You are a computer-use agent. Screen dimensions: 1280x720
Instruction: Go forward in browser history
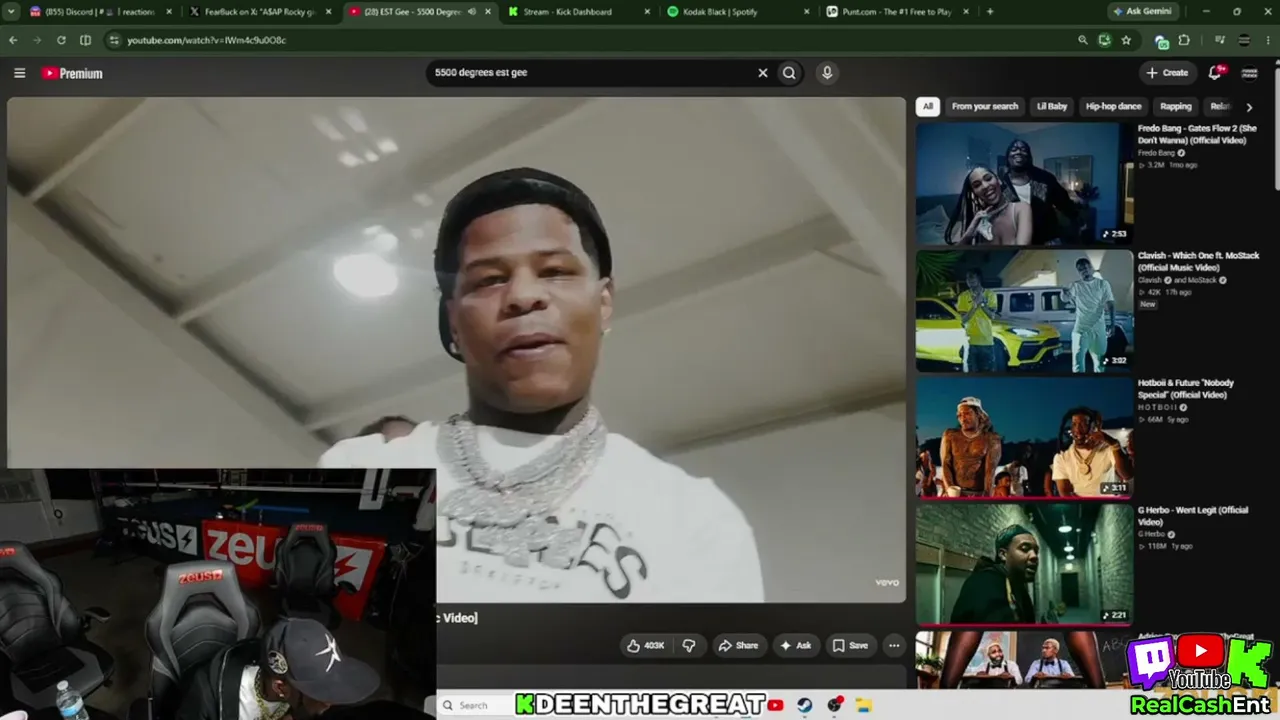tap(37, 40)
